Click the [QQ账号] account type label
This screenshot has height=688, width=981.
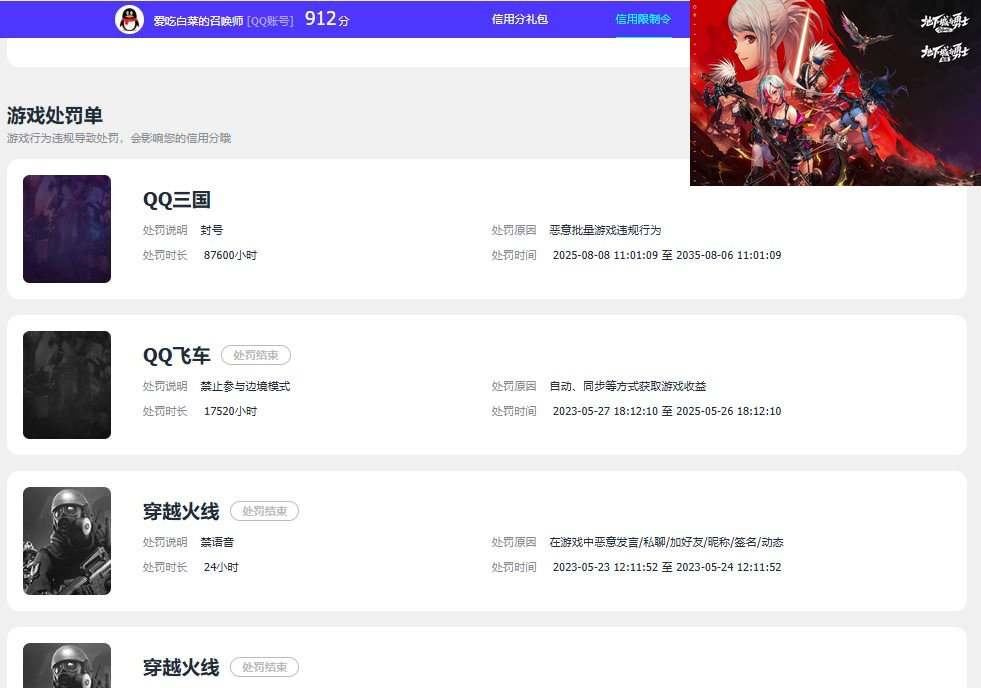click(x=270, y=21)
